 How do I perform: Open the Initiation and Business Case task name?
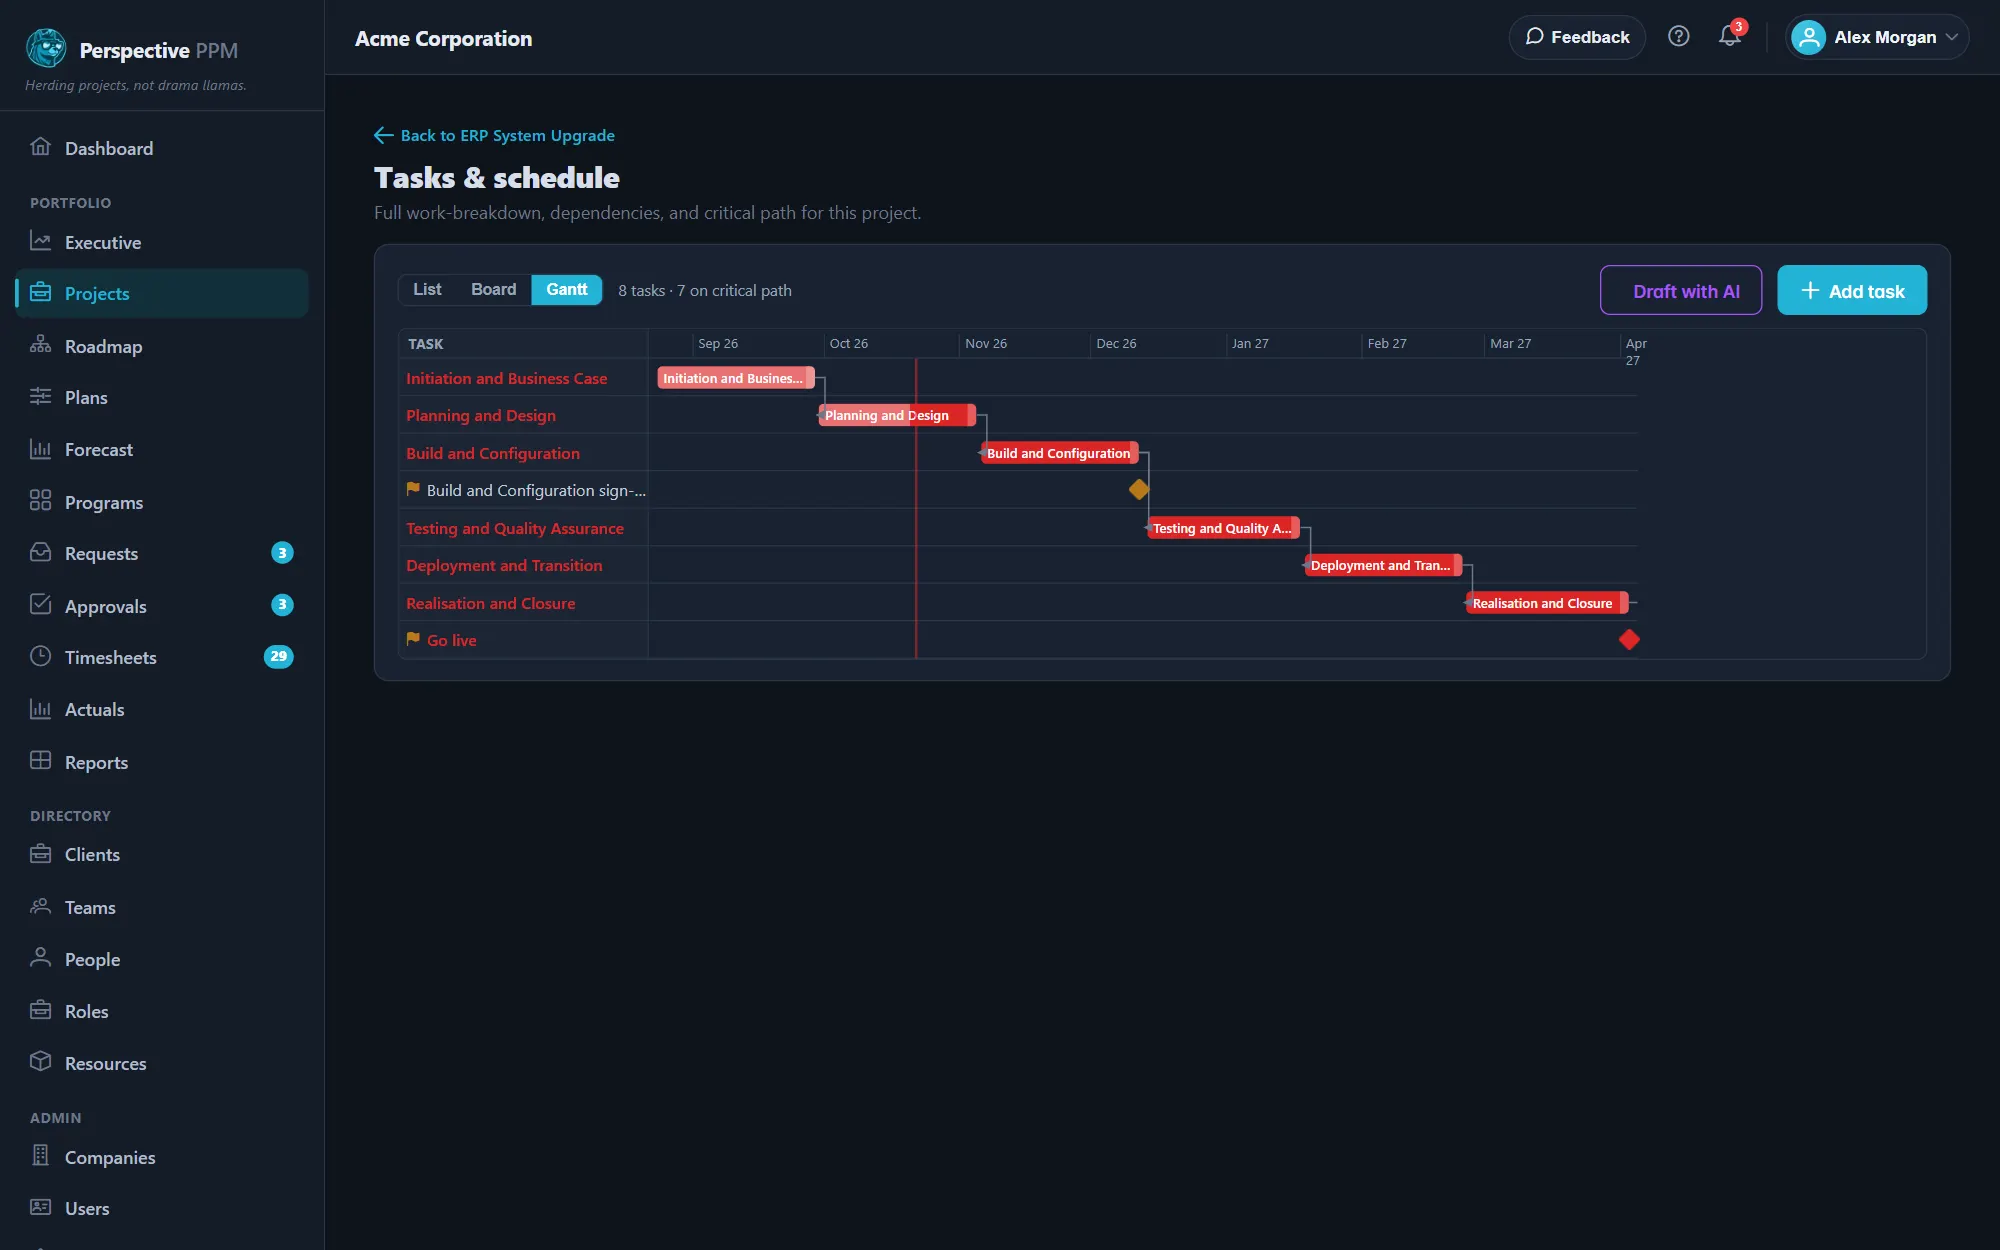point(506,378)
